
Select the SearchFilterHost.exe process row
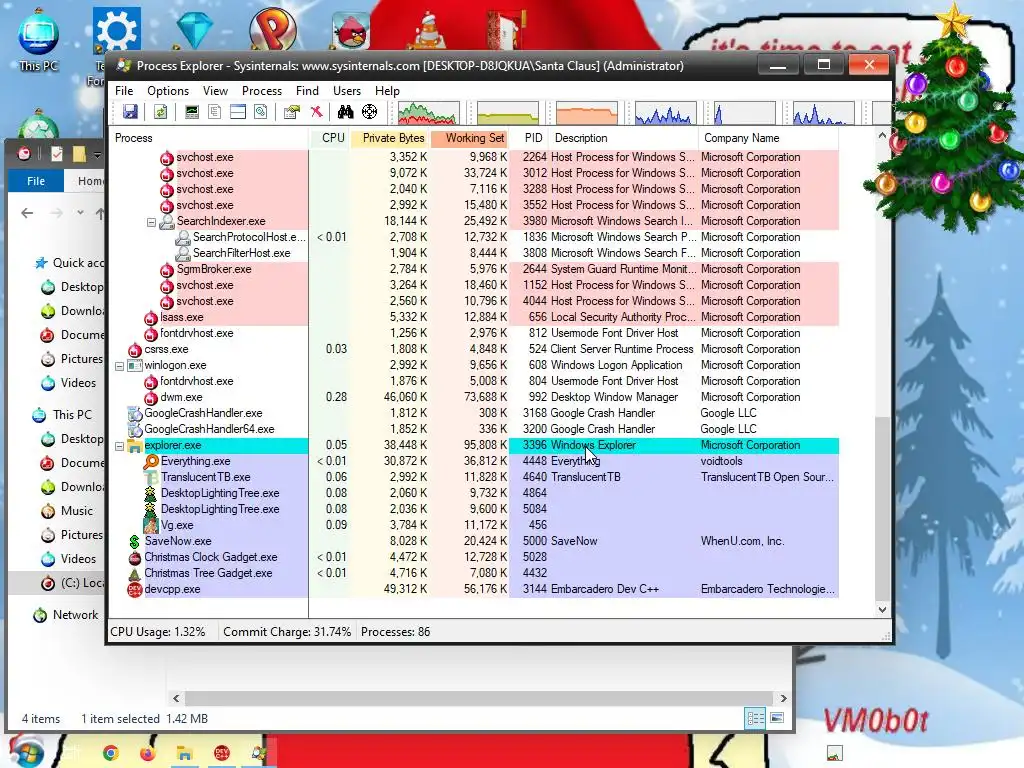coord(474,253)
